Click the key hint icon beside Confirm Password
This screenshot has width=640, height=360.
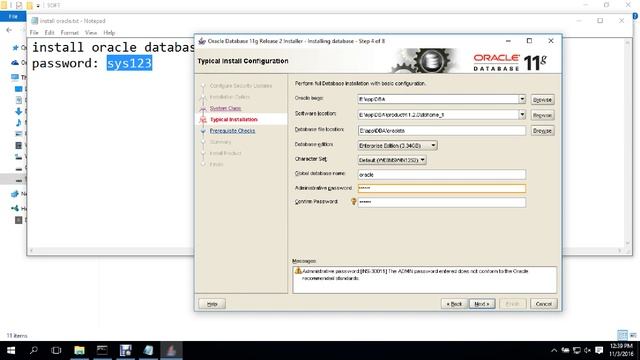pyautogui.click(x=353, y=201)
